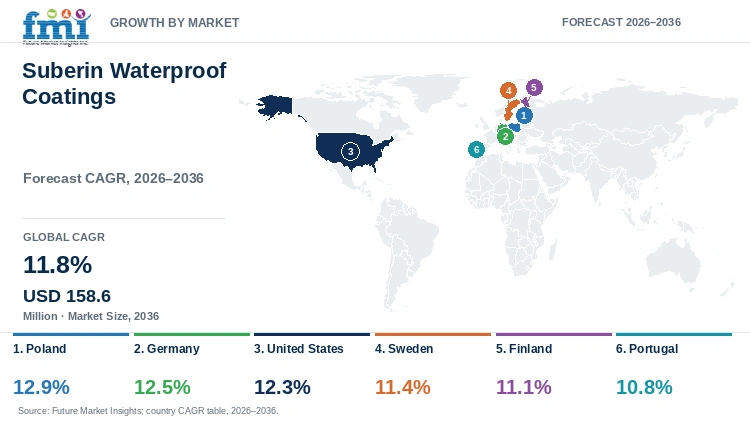Select the 'GROWTH BY MARKET' heading

[x=175, y=22]
